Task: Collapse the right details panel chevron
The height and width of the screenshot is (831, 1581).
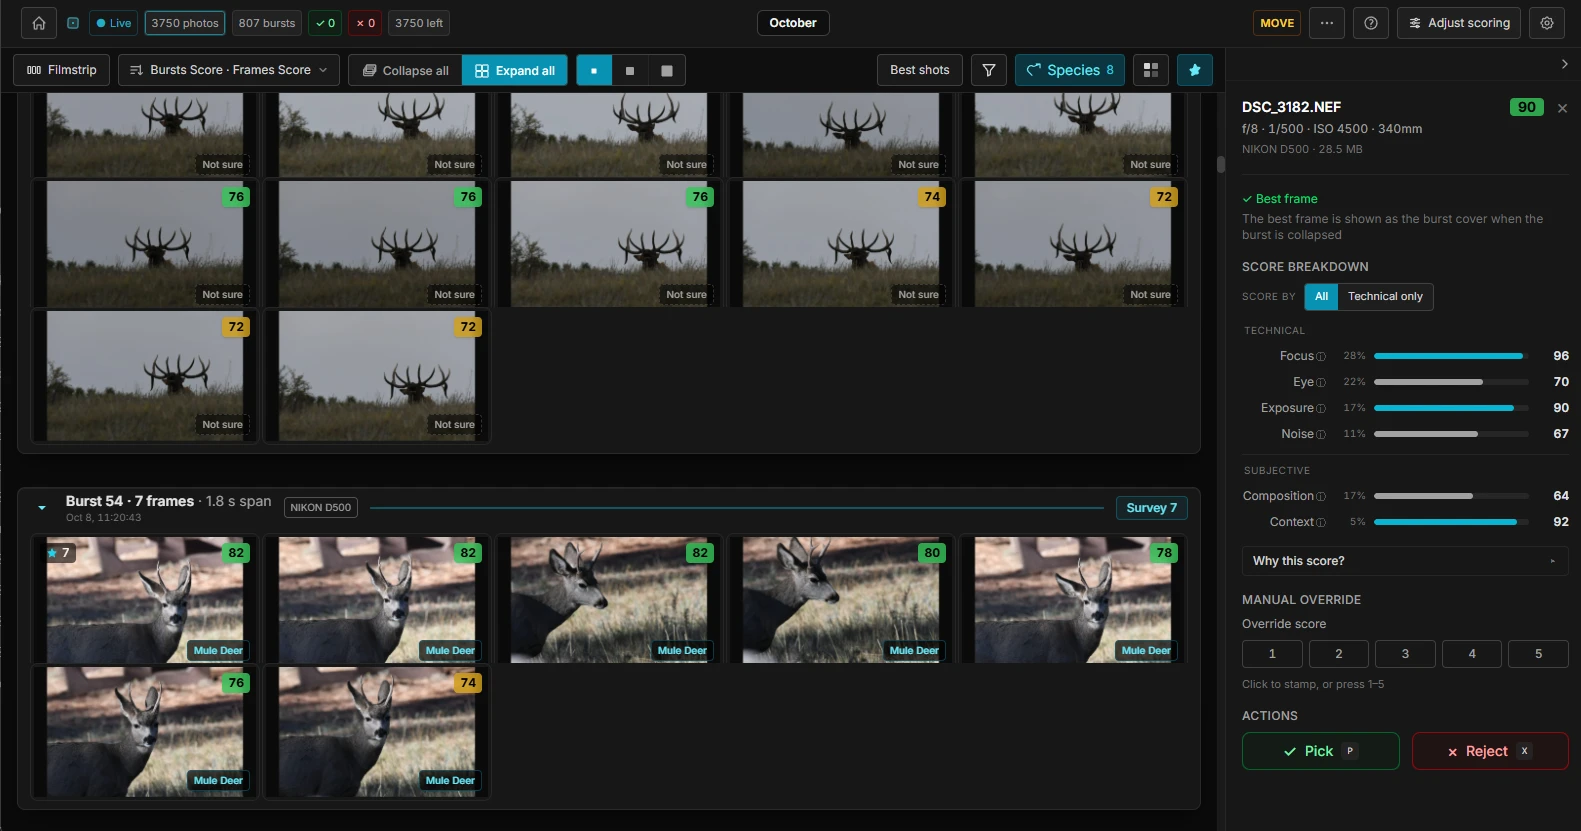Action: 1564,64
